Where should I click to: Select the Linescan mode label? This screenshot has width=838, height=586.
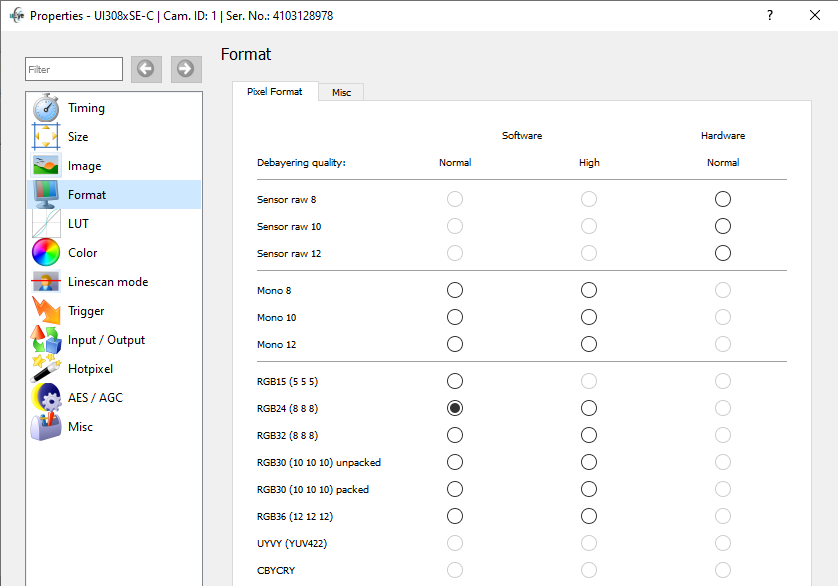[x=108, y=282]
